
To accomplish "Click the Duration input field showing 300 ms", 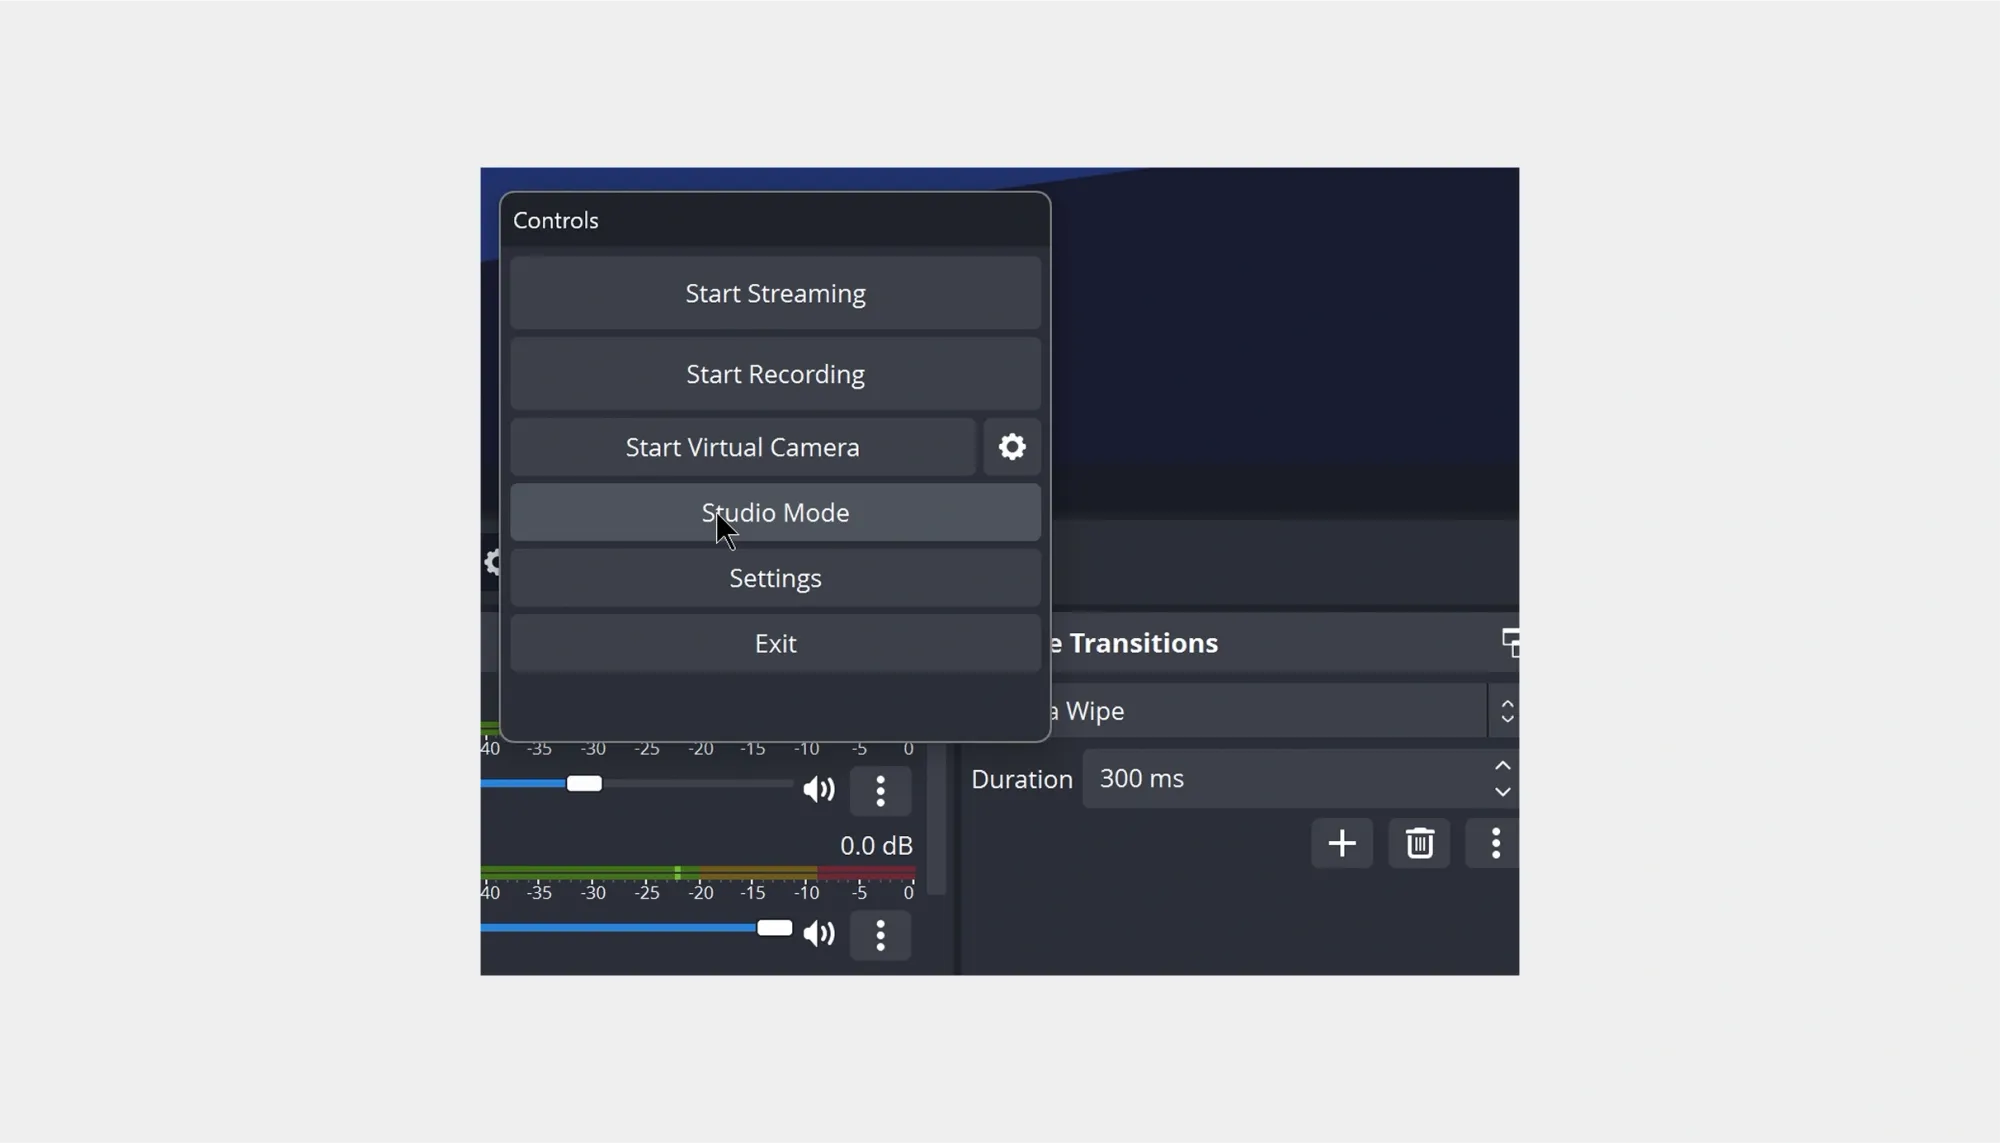I will click(1280, 778).
